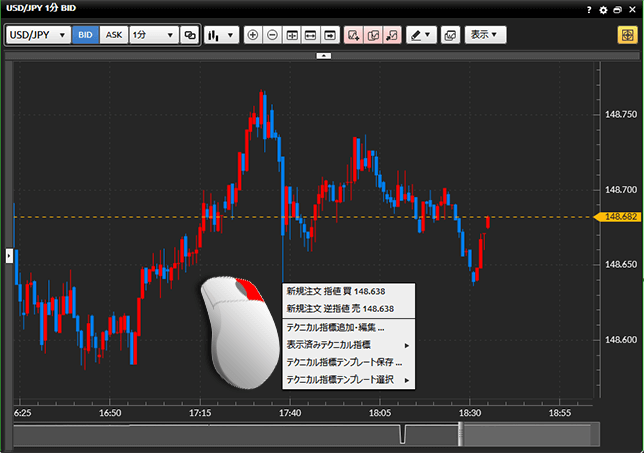Click the fit-width horizontal arrows icon

pos(310,35)
